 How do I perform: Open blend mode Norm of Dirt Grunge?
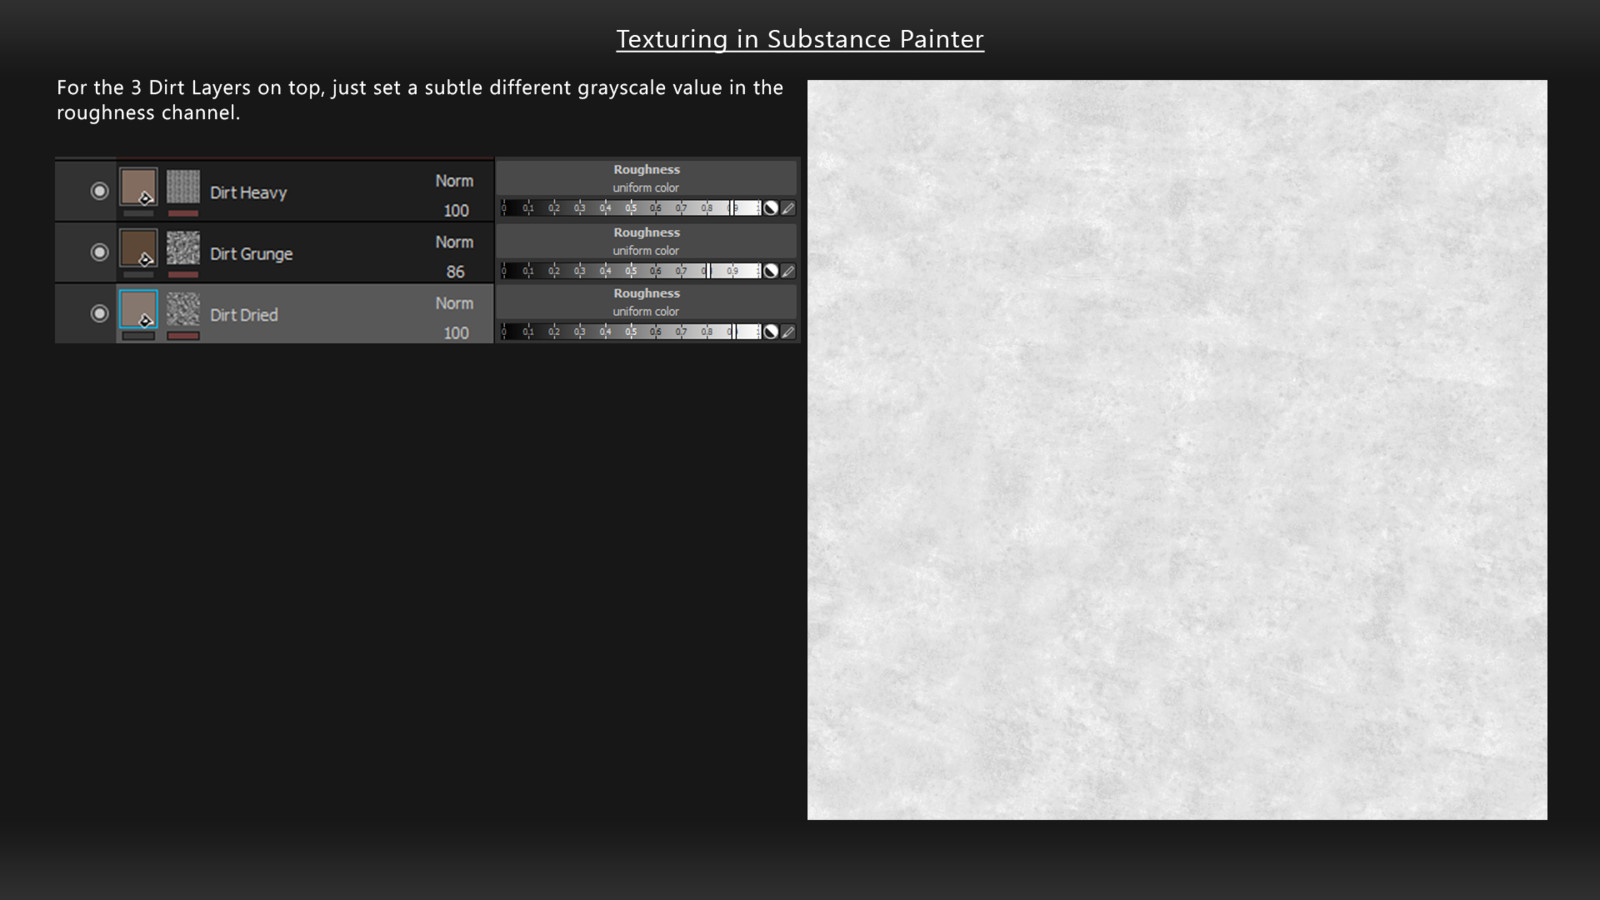tap(454, 242)
